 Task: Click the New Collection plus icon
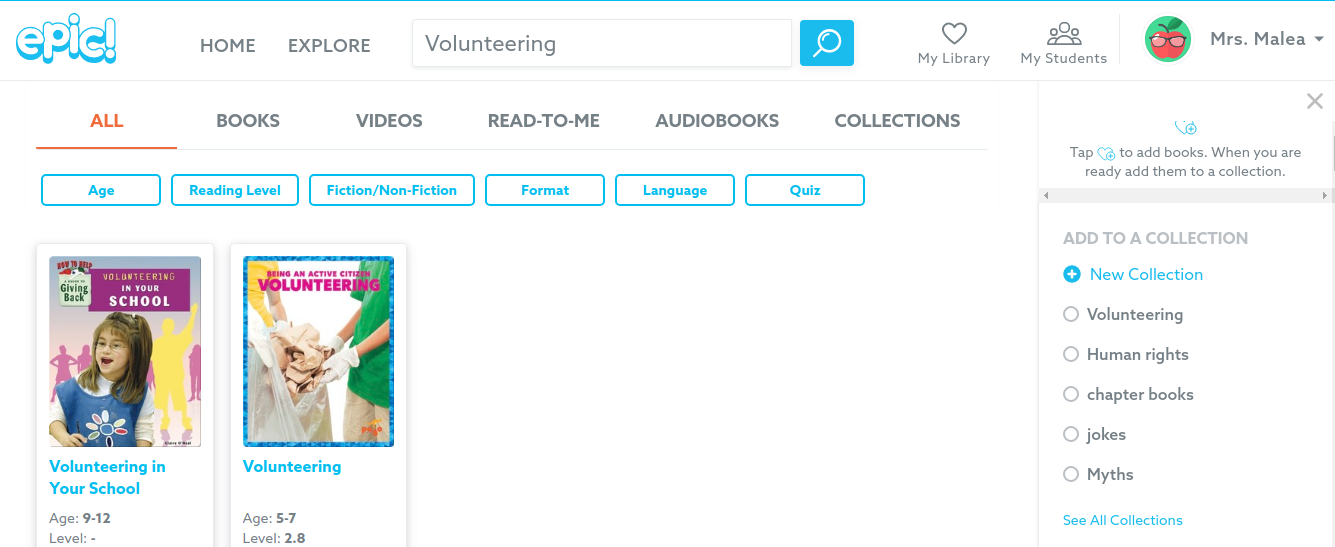(1072, 274)
